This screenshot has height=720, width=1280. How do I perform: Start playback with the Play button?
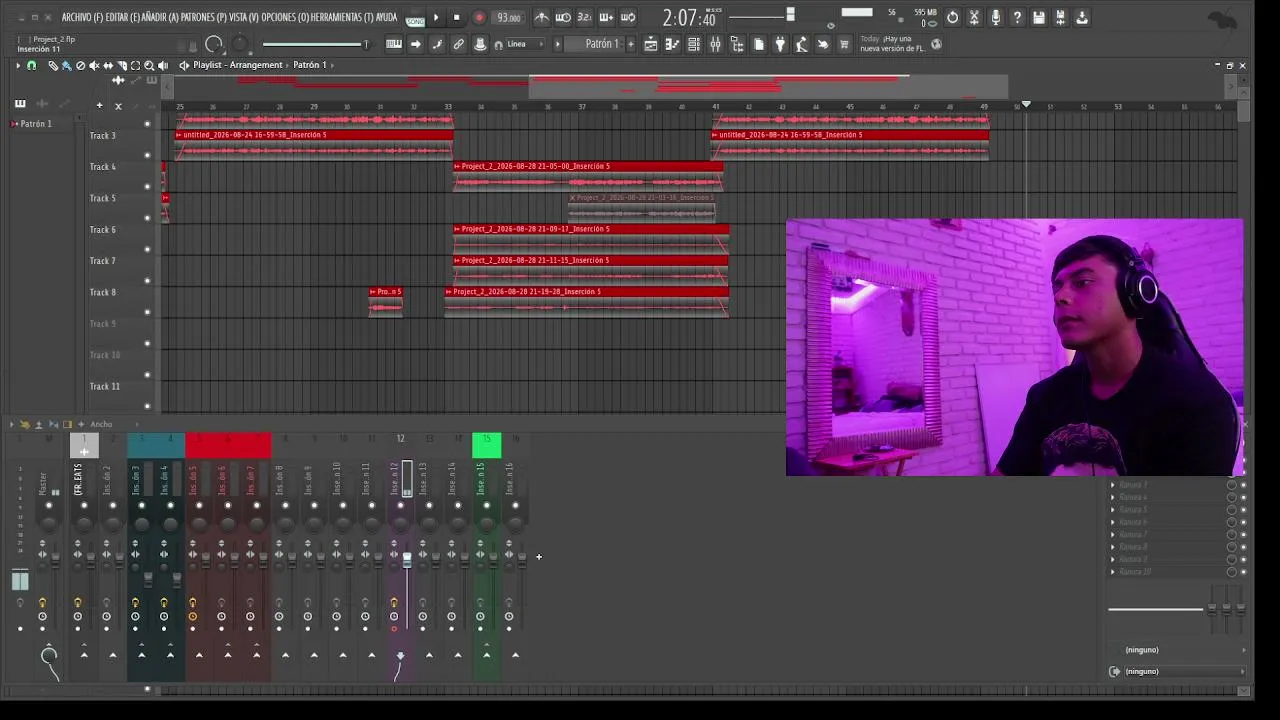[436, 17]
